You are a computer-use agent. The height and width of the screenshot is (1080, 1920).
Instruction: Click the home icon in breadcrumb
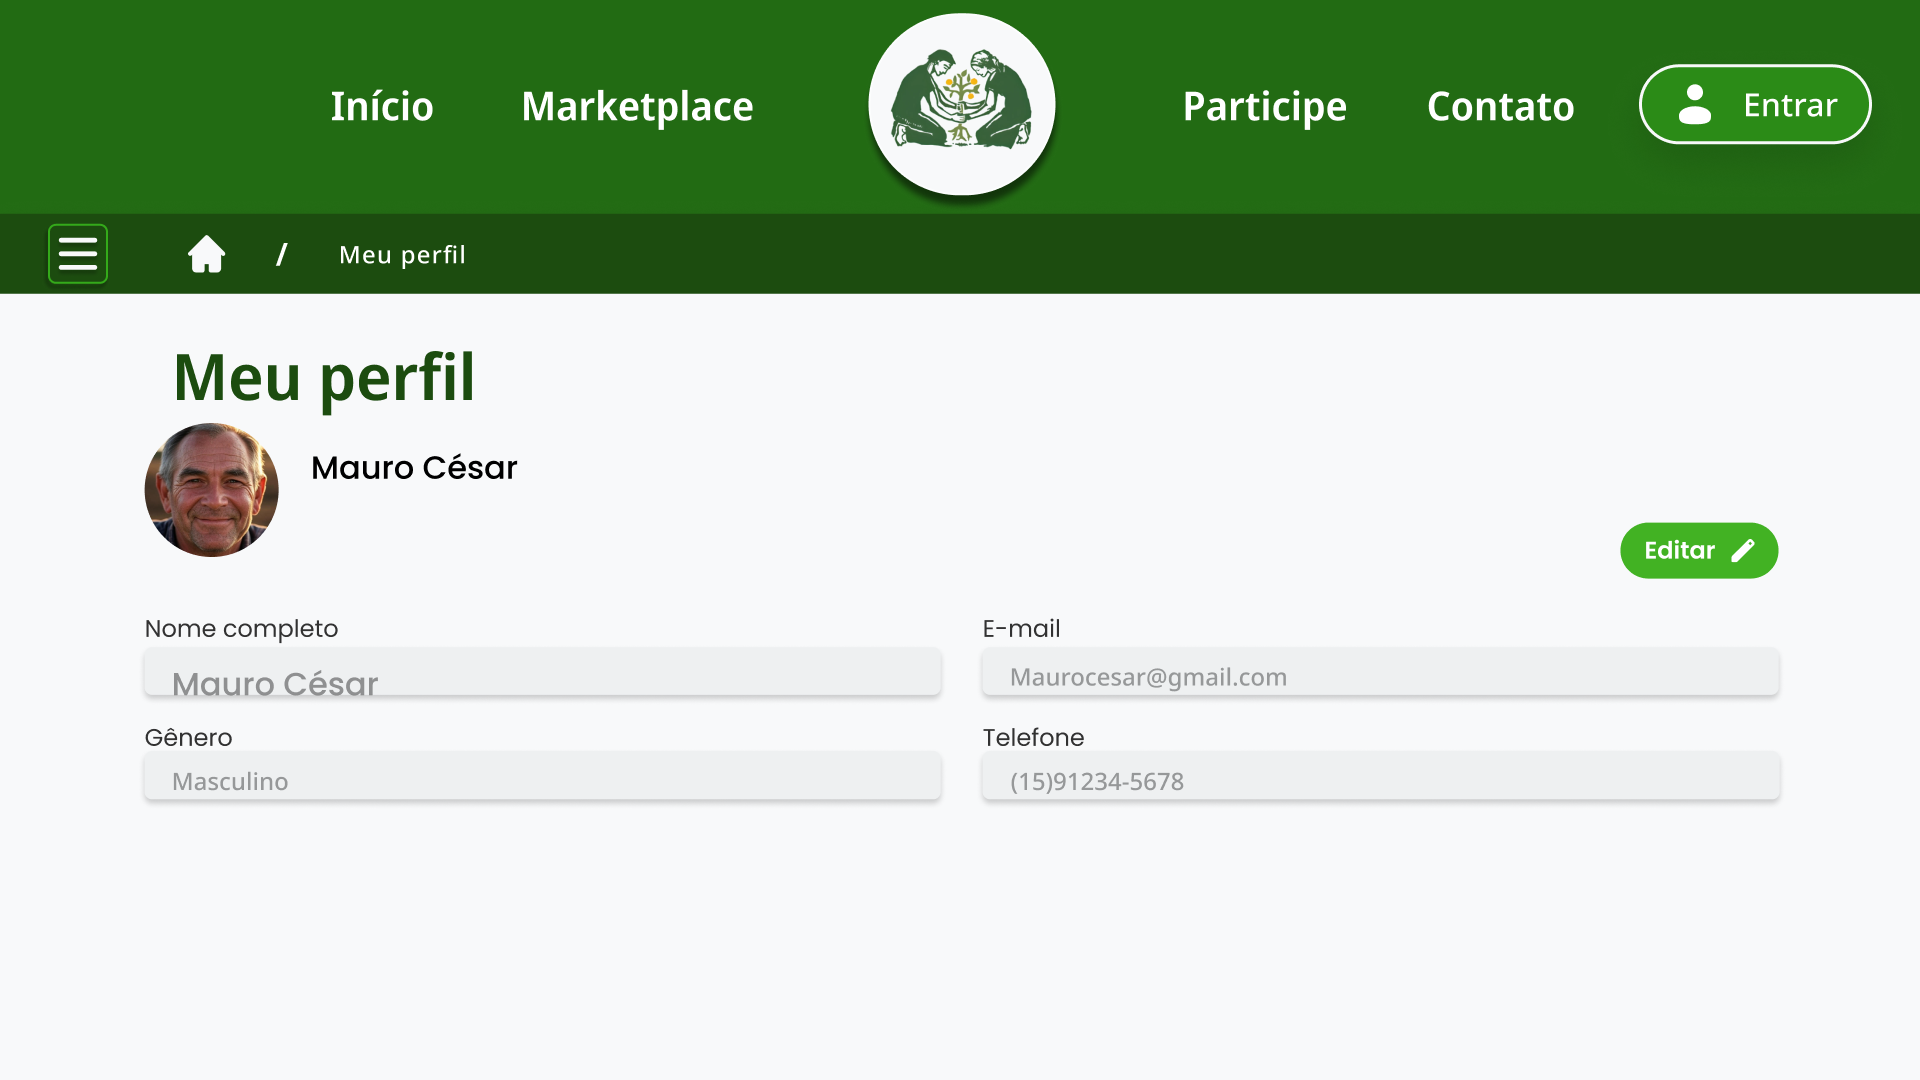[207, 254]
